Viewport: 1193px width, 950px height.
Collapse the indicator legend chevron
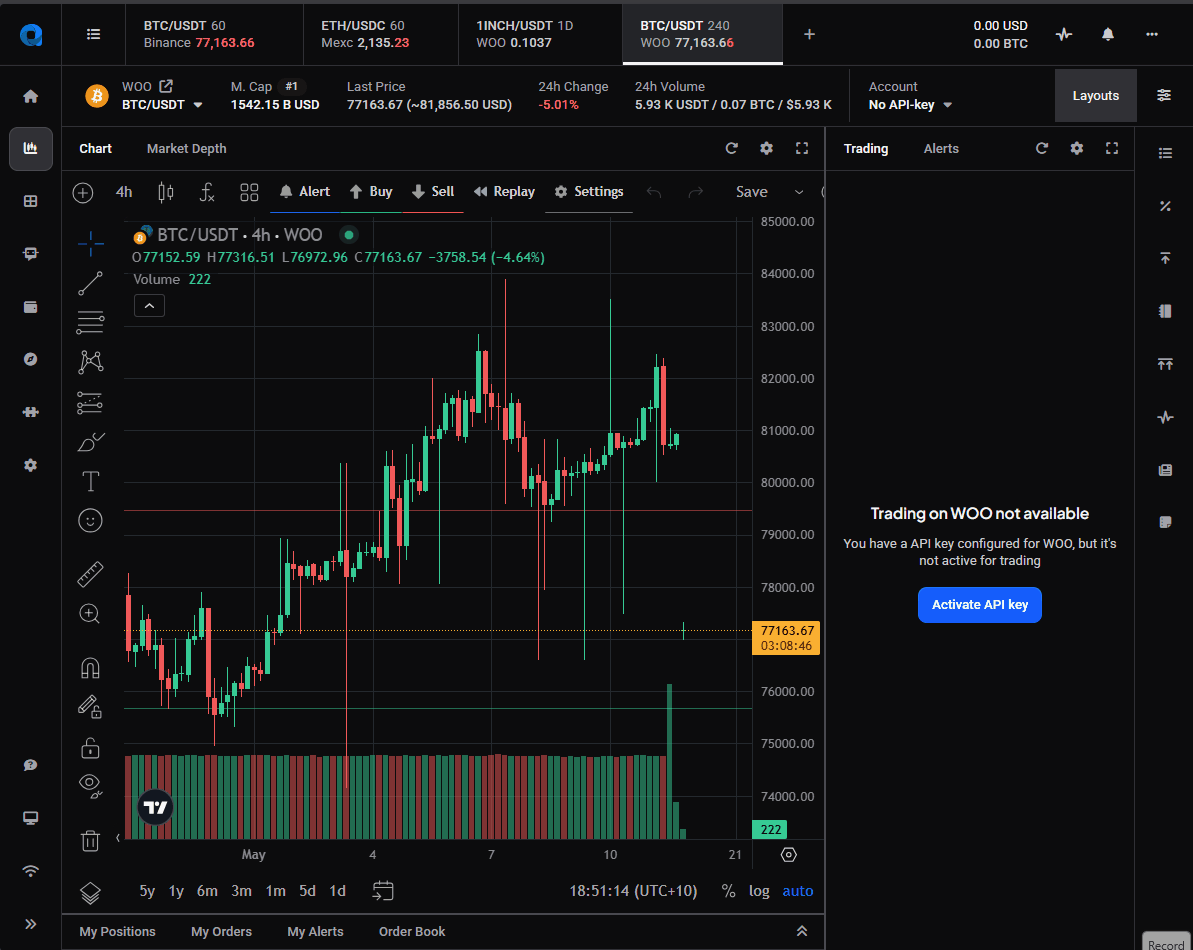(x=149, y=306)
